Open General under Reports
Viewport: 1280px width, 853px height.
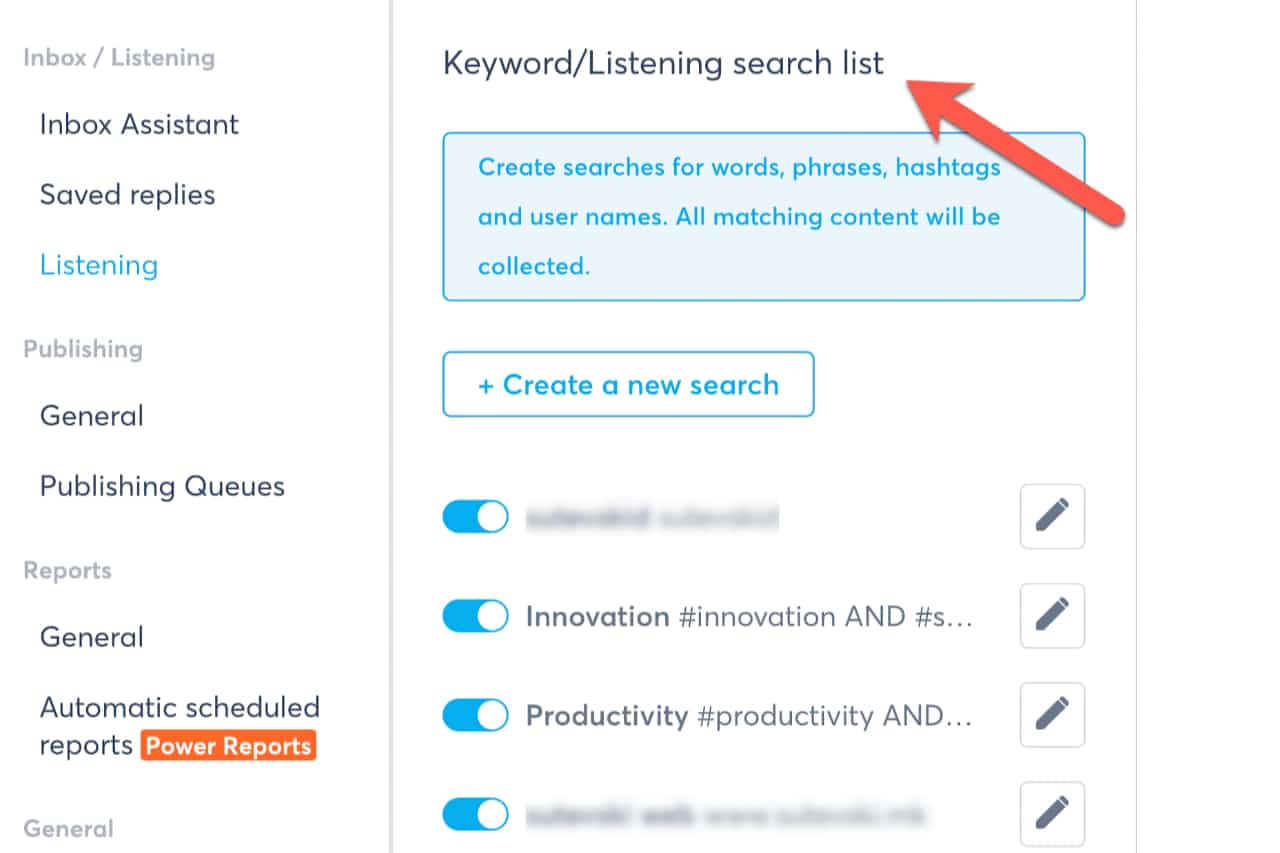coord(92,637)
